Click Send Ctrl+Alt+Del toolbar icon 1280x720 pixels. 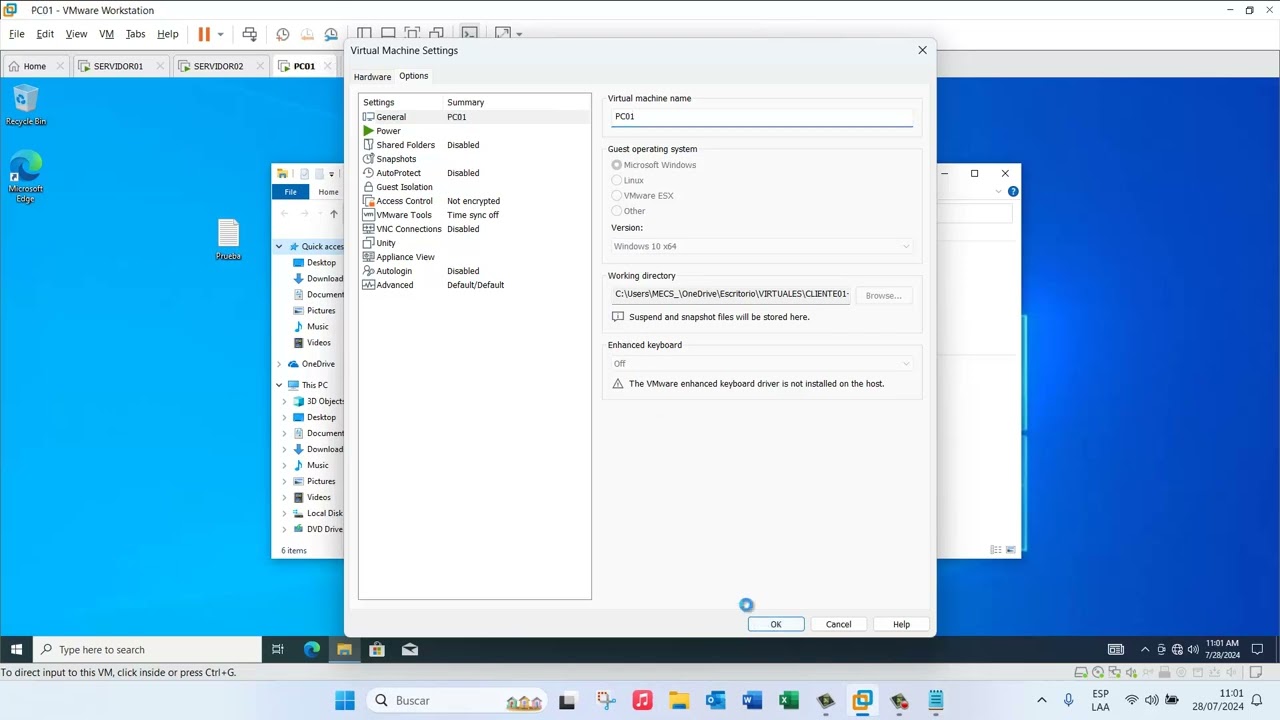coord(249,34)
